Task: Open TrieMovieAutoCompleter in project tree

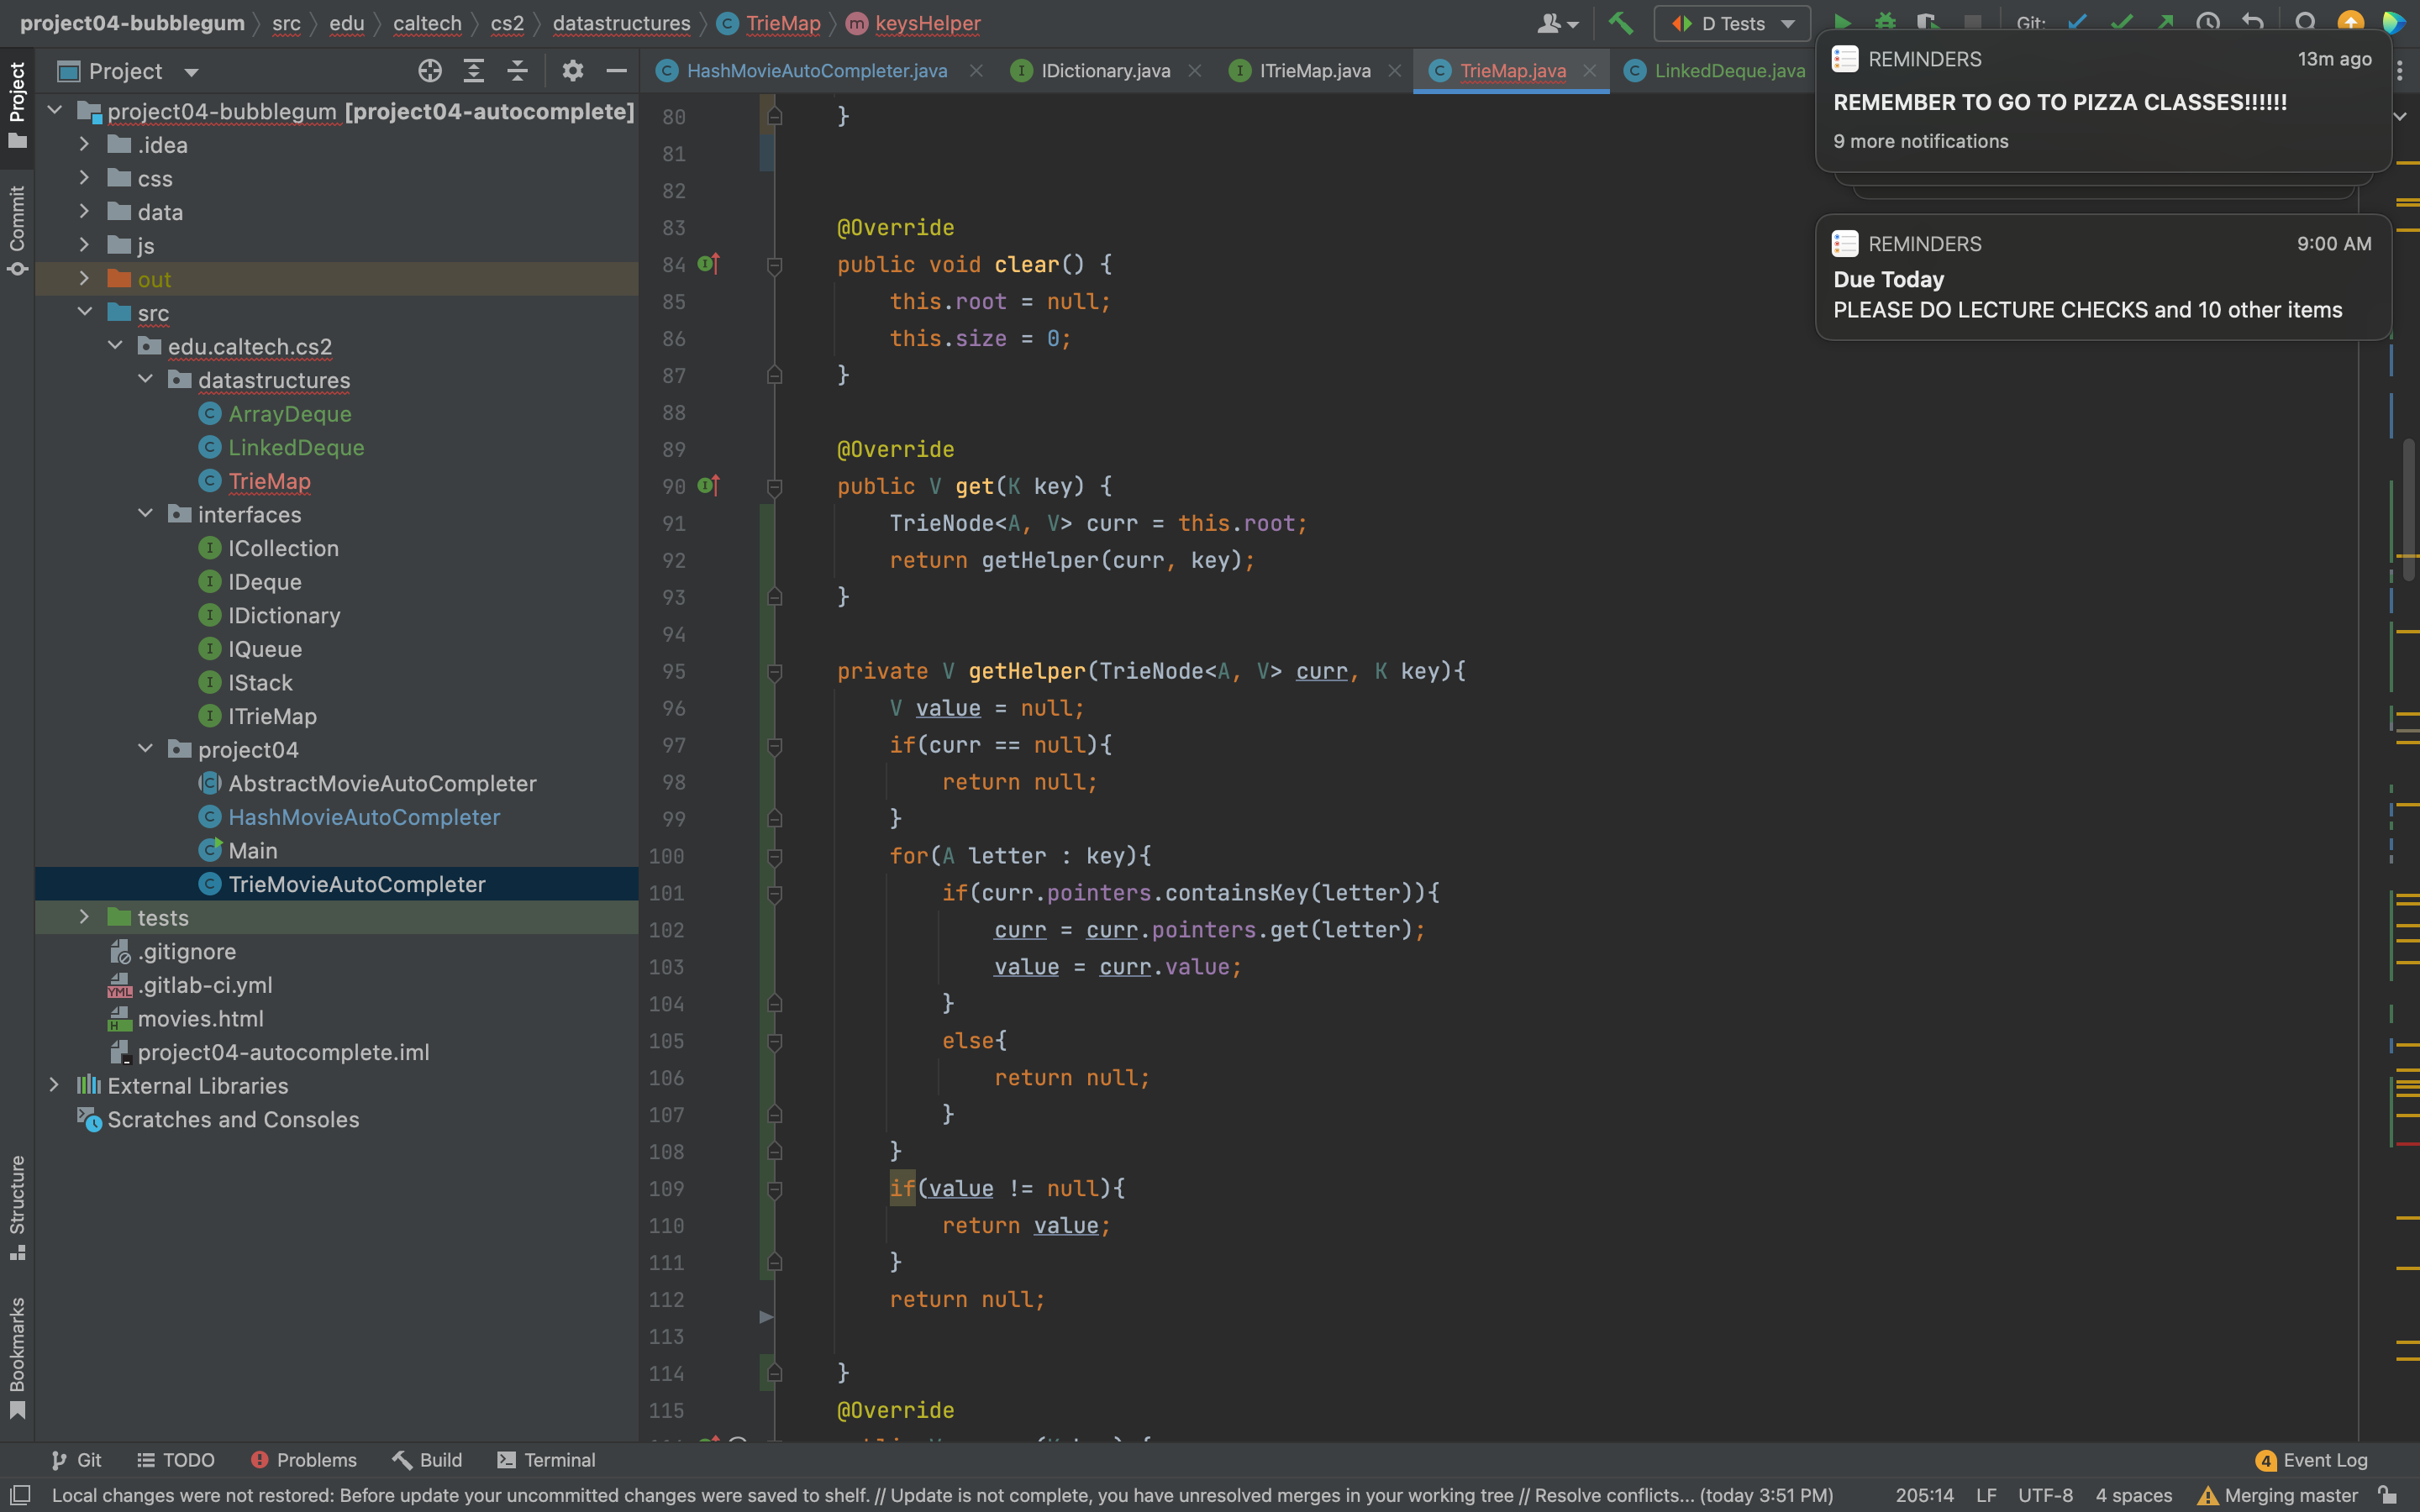Action: 356,884
